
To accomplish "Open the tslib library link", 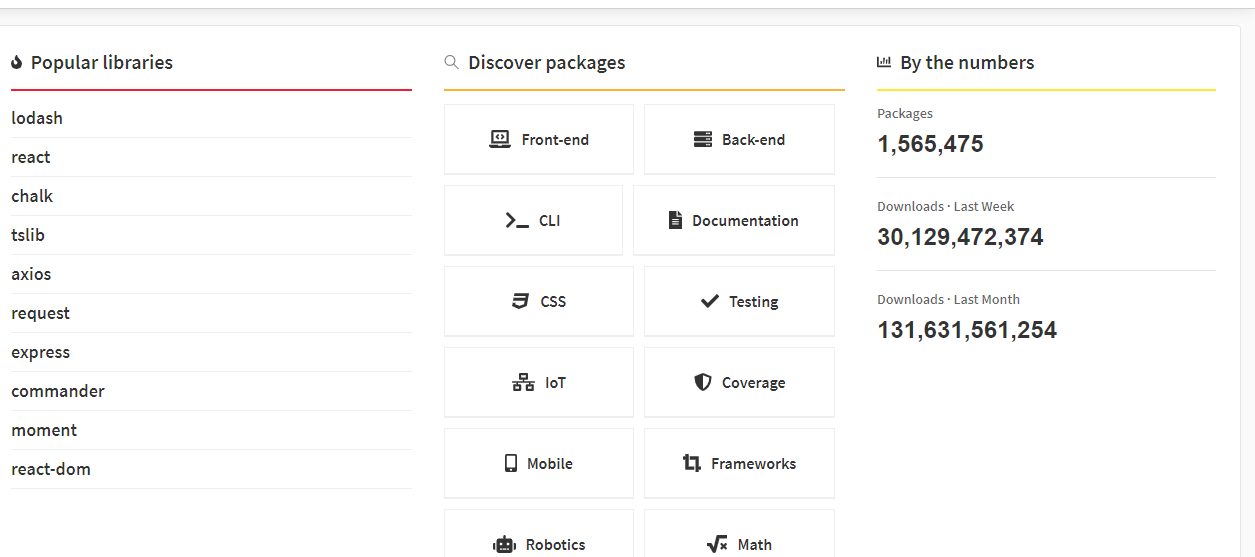I will click(x=28, y=235).
